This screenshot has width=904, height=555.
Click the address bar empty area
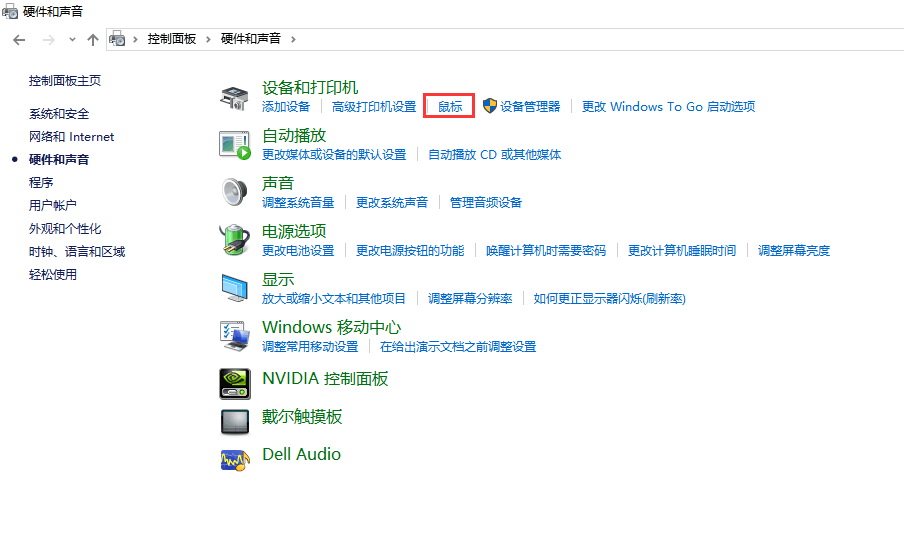tap(600, 39)
